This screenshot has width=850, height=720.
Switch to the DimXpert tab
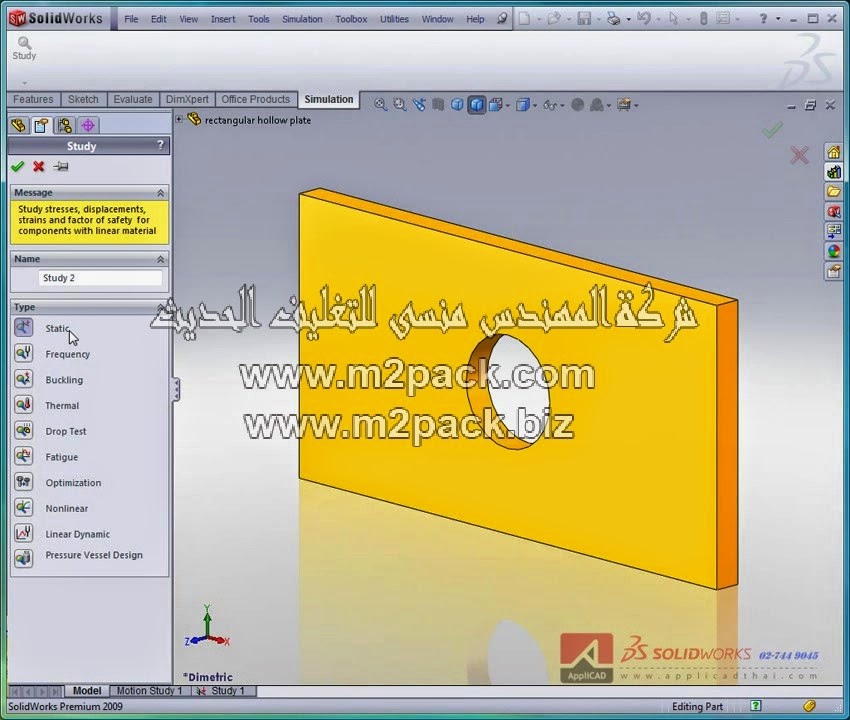coord(187,99)
